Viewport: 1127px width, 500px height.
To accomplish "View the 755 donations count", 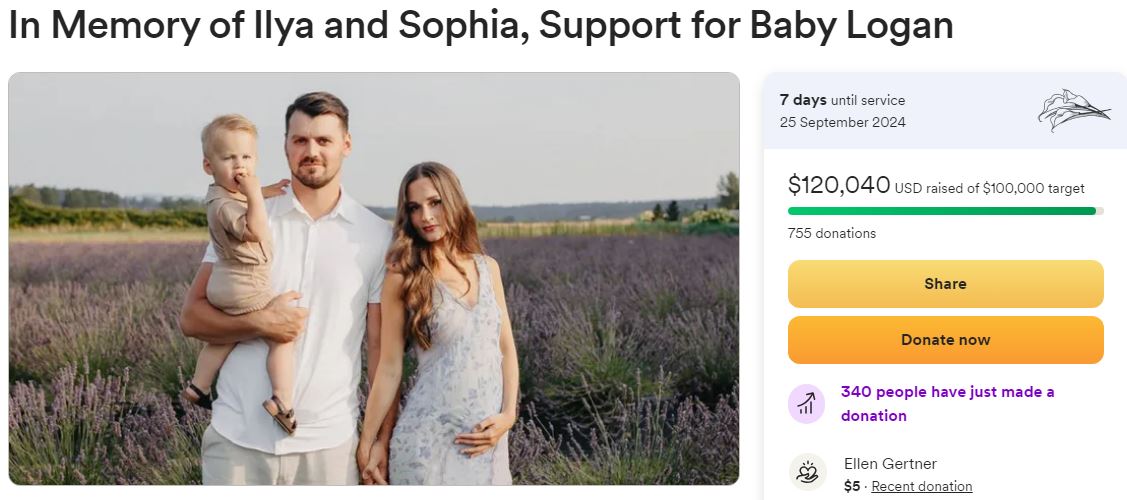I will click(x=831, y=233).
